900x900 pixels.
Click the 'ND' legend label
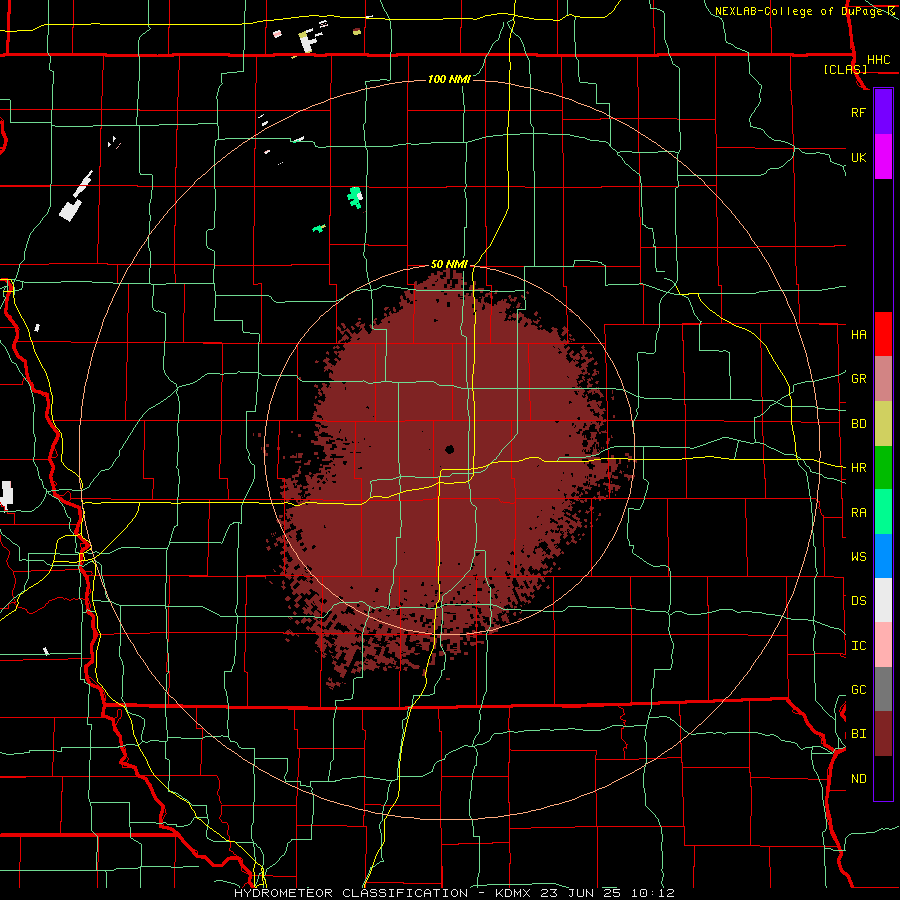[x=859, y=779]
